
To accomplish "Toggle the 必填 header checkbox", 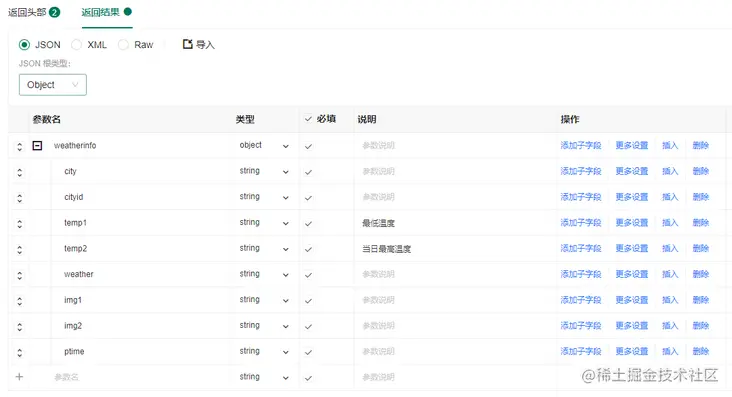I will pos(308,119).
